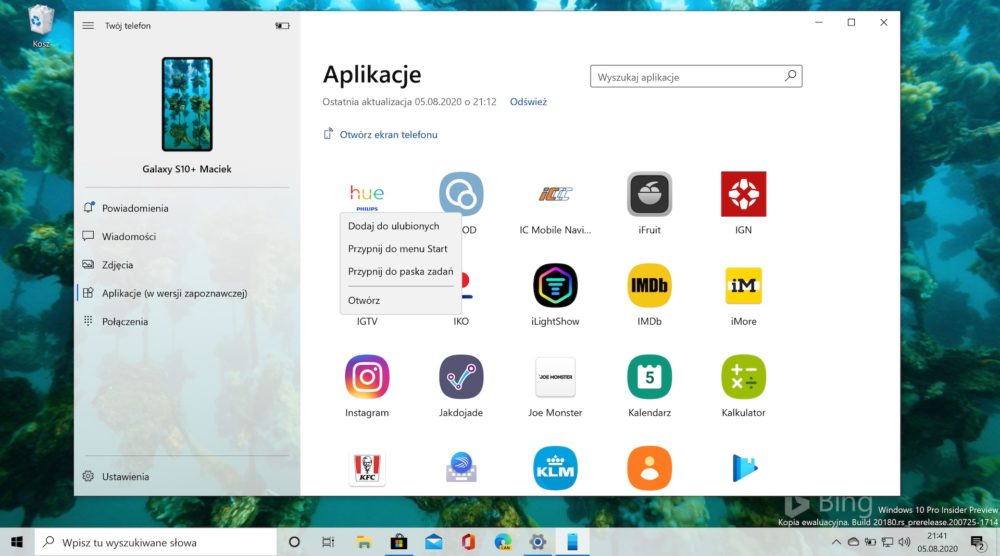1000x556 pixels.
Task: Open Mail app from the taskbar
Action: 434,542
